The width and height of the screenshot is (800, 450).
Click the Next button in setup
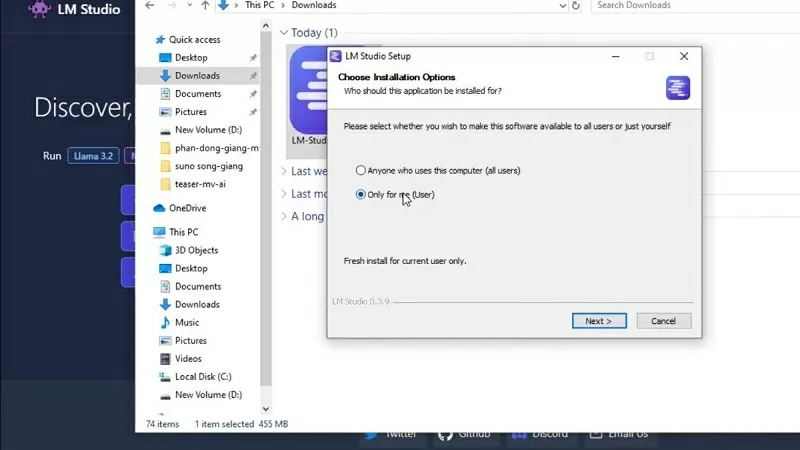(x=599, y=321)
